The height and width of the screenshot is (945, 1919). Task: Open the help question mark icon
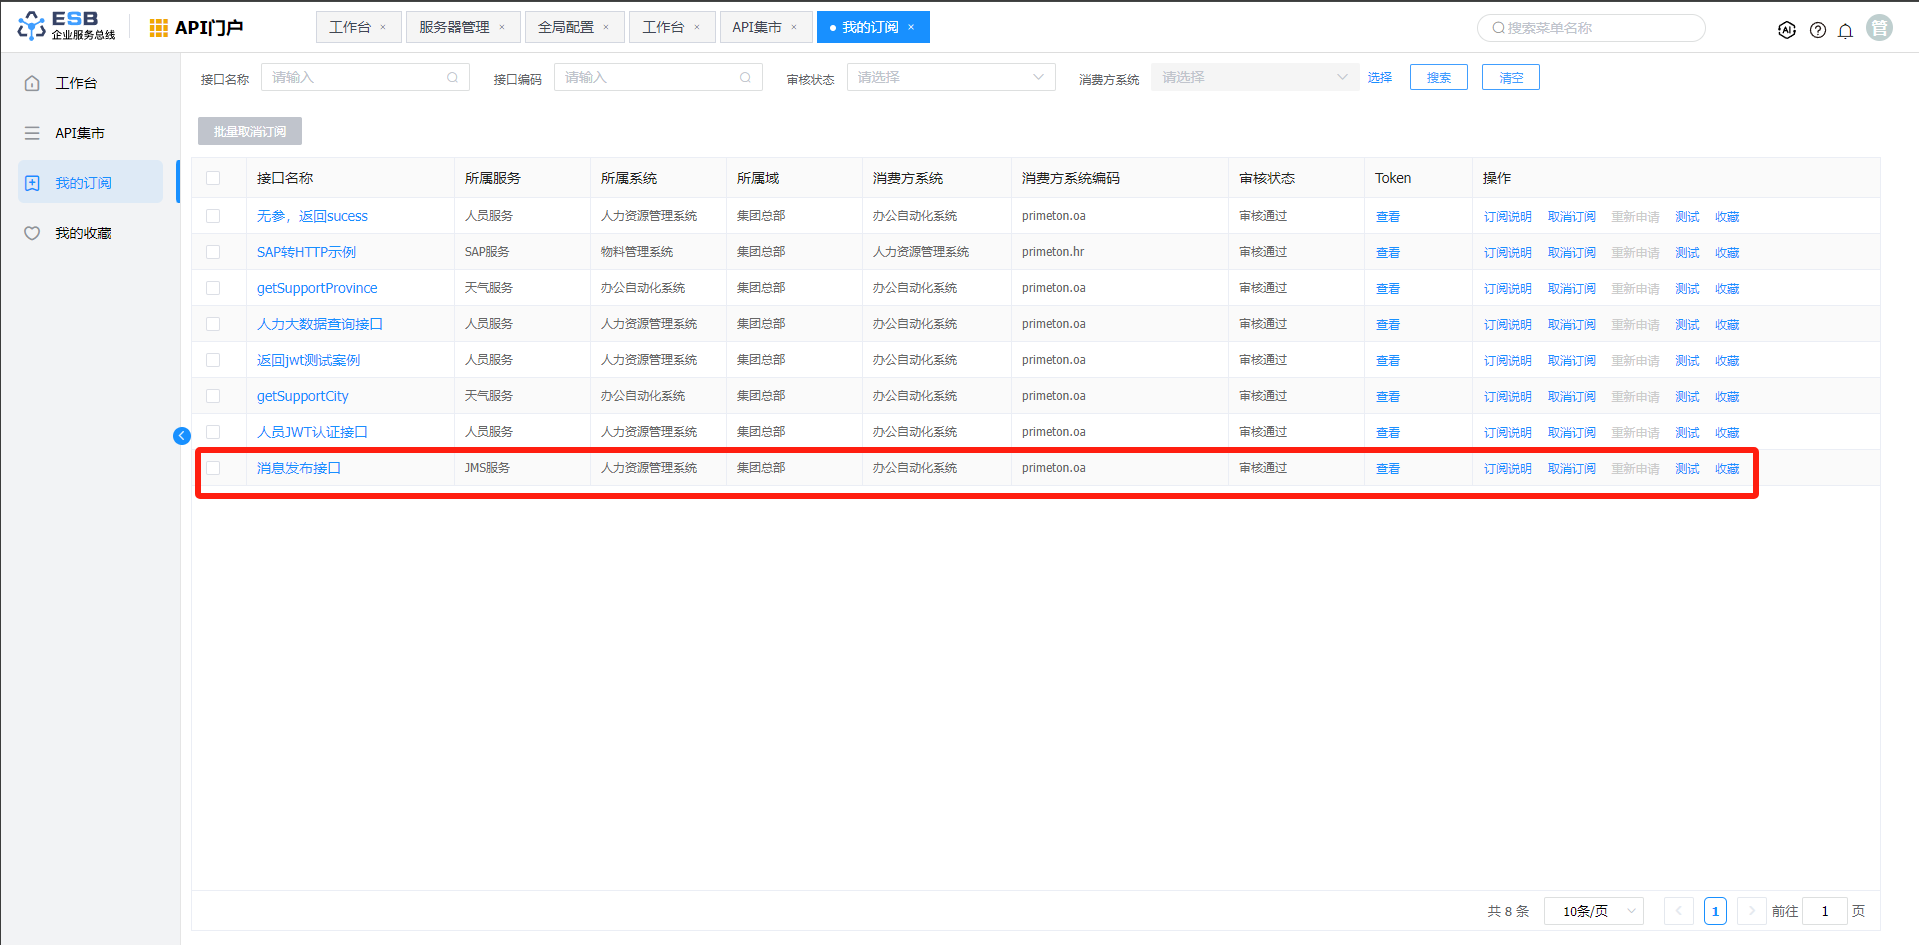click(1818, 30)
